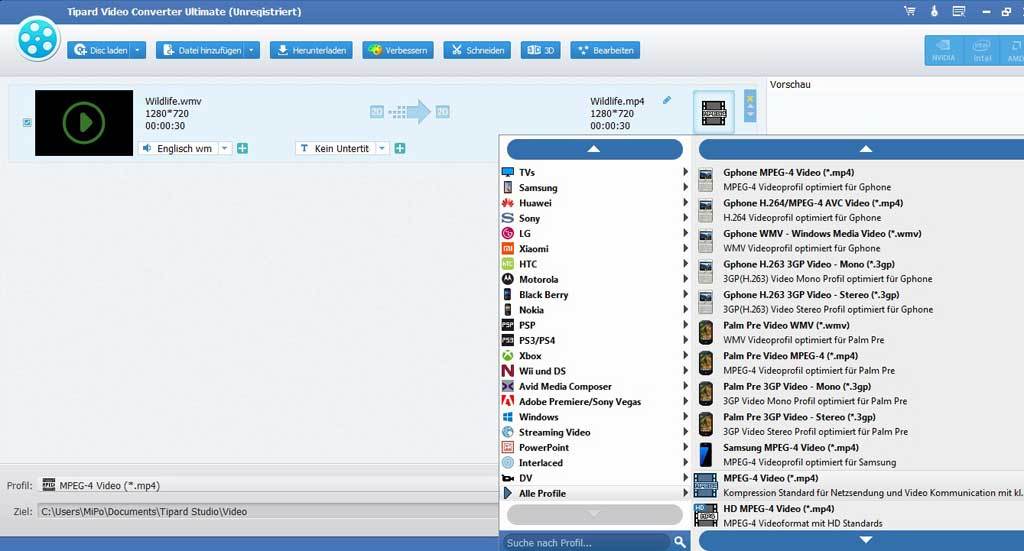Select the Samsung device category

pos(594,187)
